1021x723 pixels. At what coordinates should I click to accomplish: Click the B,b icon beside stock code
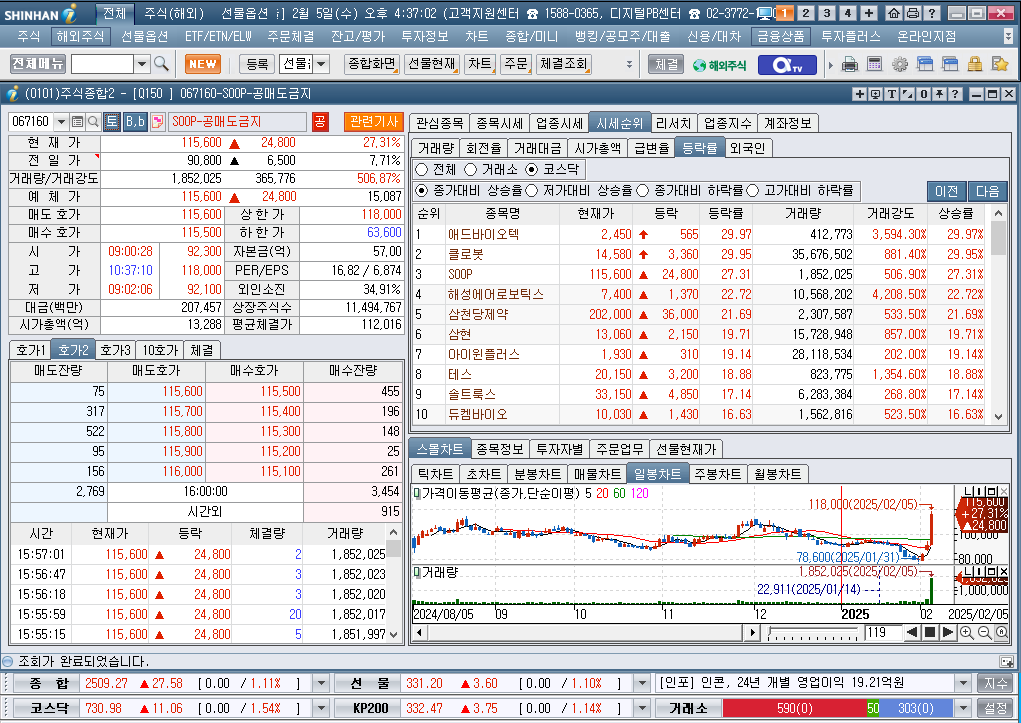tap(135, 121)
